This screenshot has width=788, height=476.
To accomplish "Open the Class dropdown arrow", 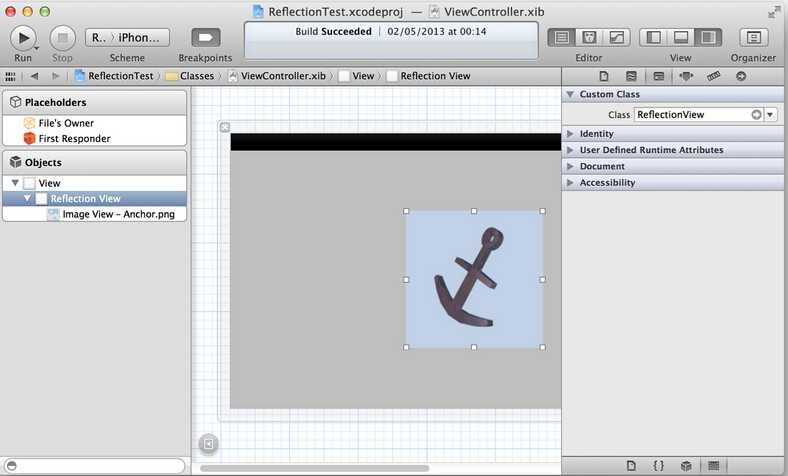I will [770, 115].
